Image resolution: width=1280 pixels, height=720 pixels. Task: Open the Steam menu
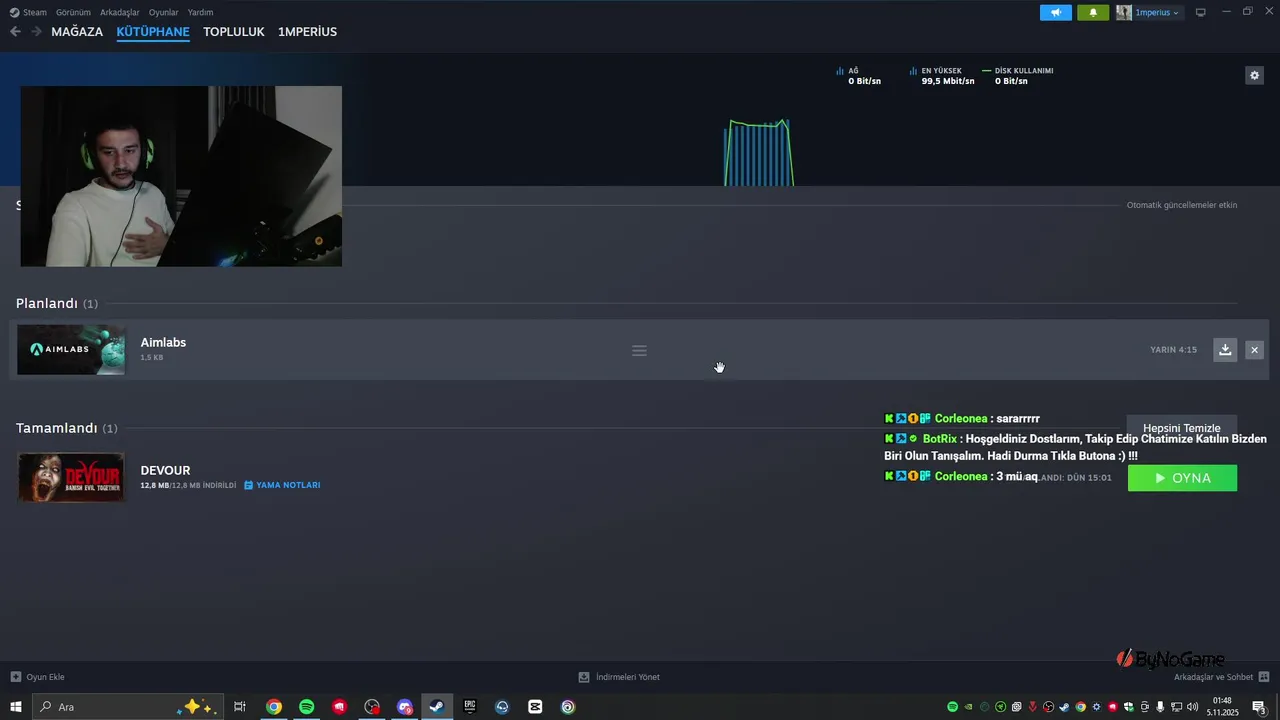pyautogui.click(x=28, y=13)
